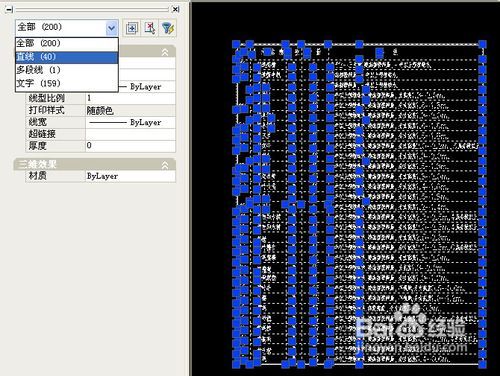Choose 直线 (40) from the list
Screen dimensions: 500x376
pos(67,57)
